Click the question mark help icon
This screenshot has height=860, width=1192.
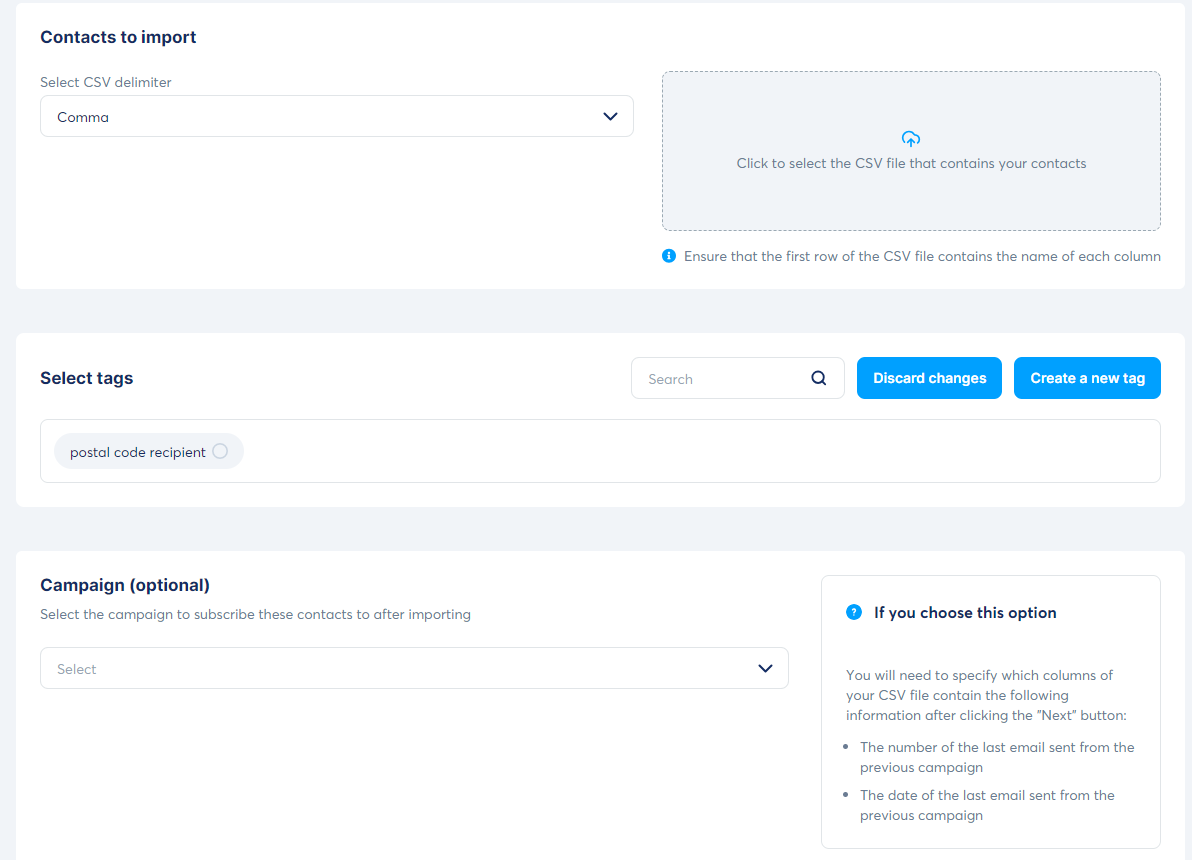pyautogui.click(x=854, y=612)
